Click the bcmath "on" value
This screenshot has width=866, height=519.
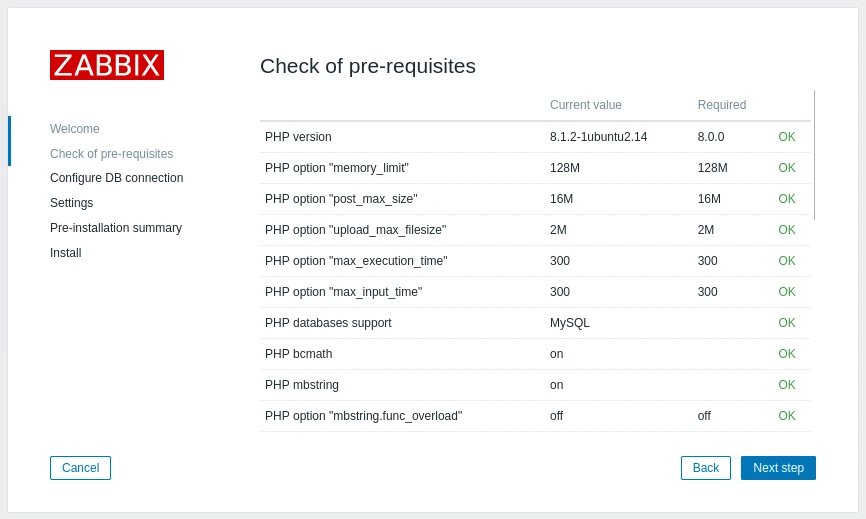coord(557,354)
